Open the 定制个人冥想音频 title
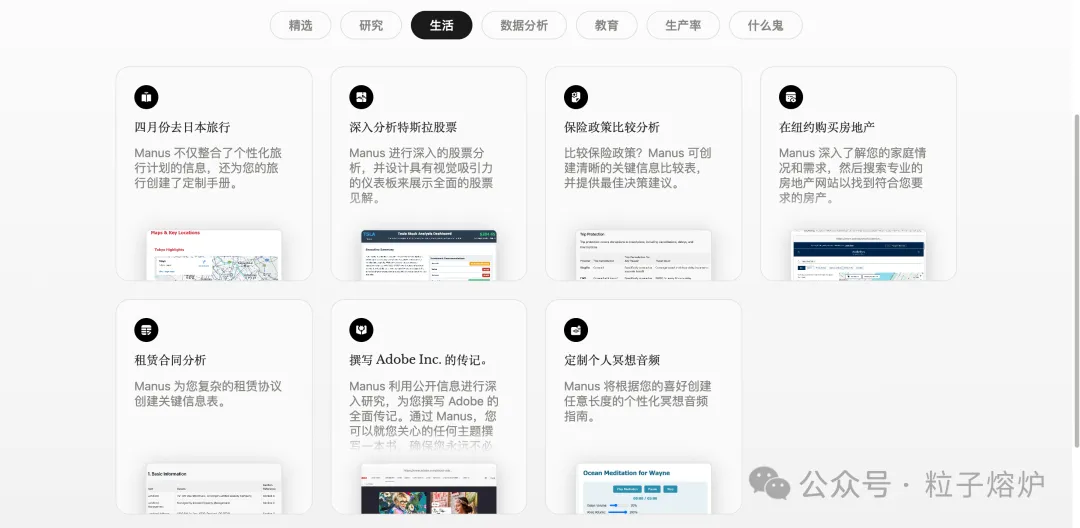1080x528 pixels. click(612, 360)
